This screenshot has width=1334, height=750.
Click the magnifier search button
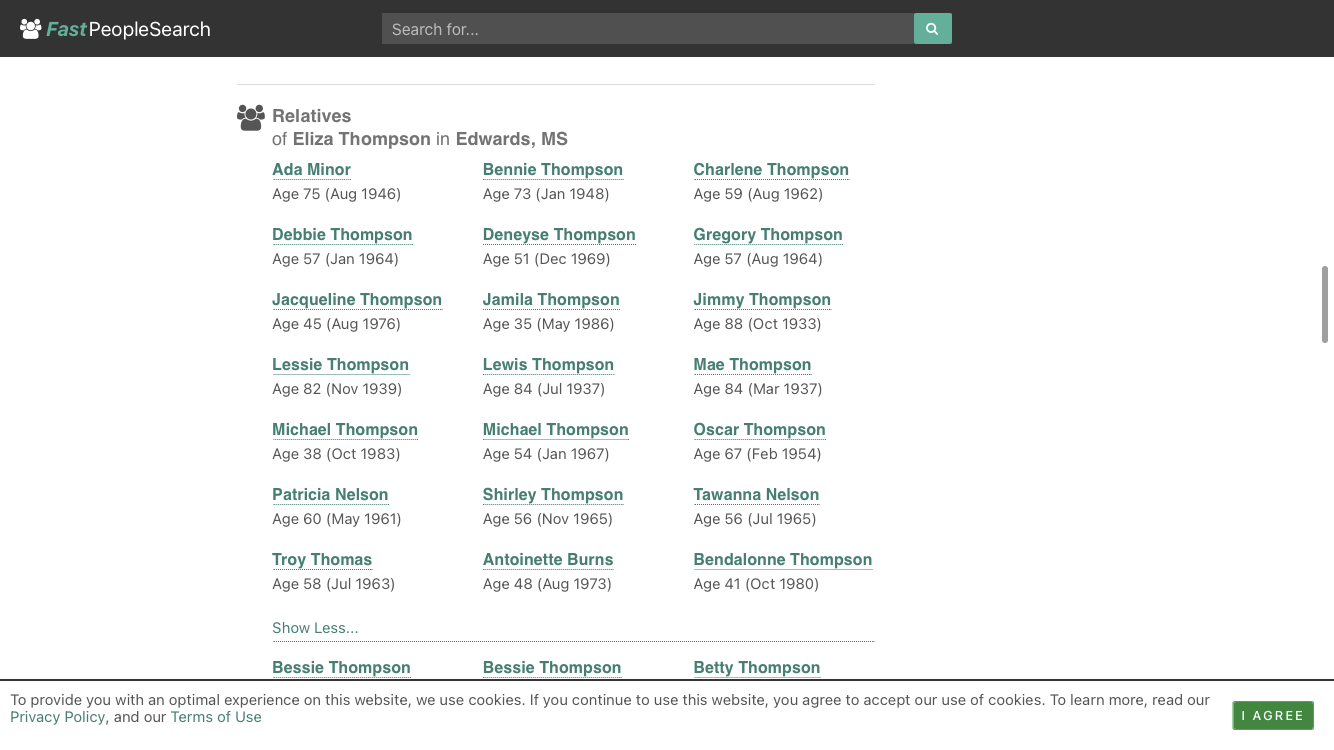pos(932,29)
